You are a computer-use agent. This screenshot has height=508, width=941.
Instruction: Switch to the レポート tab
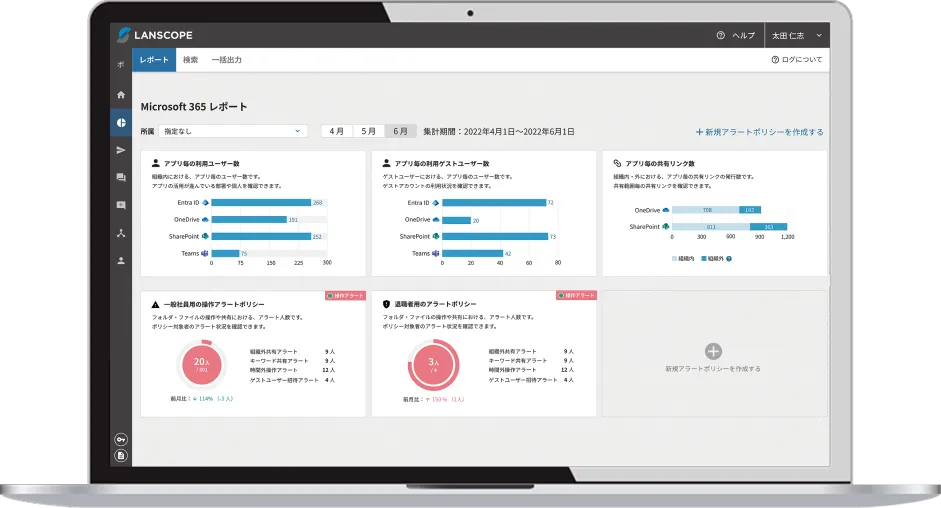(154, 59)
